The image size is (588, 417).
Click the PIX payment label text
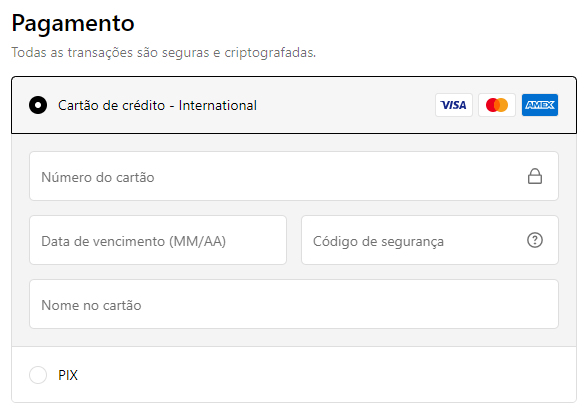pyautogui.click(x=68, y=375)
